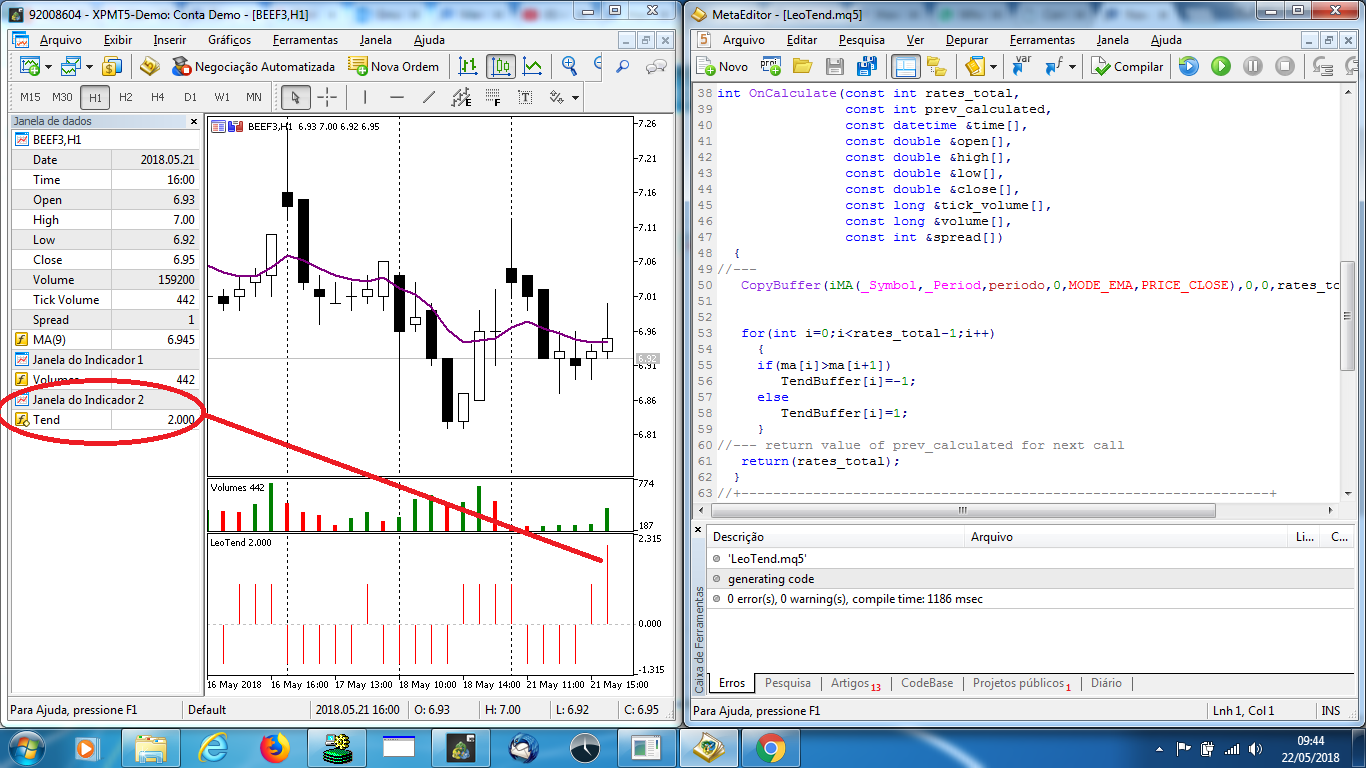Open the chart profiles icon
The image size is (1366, 768).
[71, 66]
